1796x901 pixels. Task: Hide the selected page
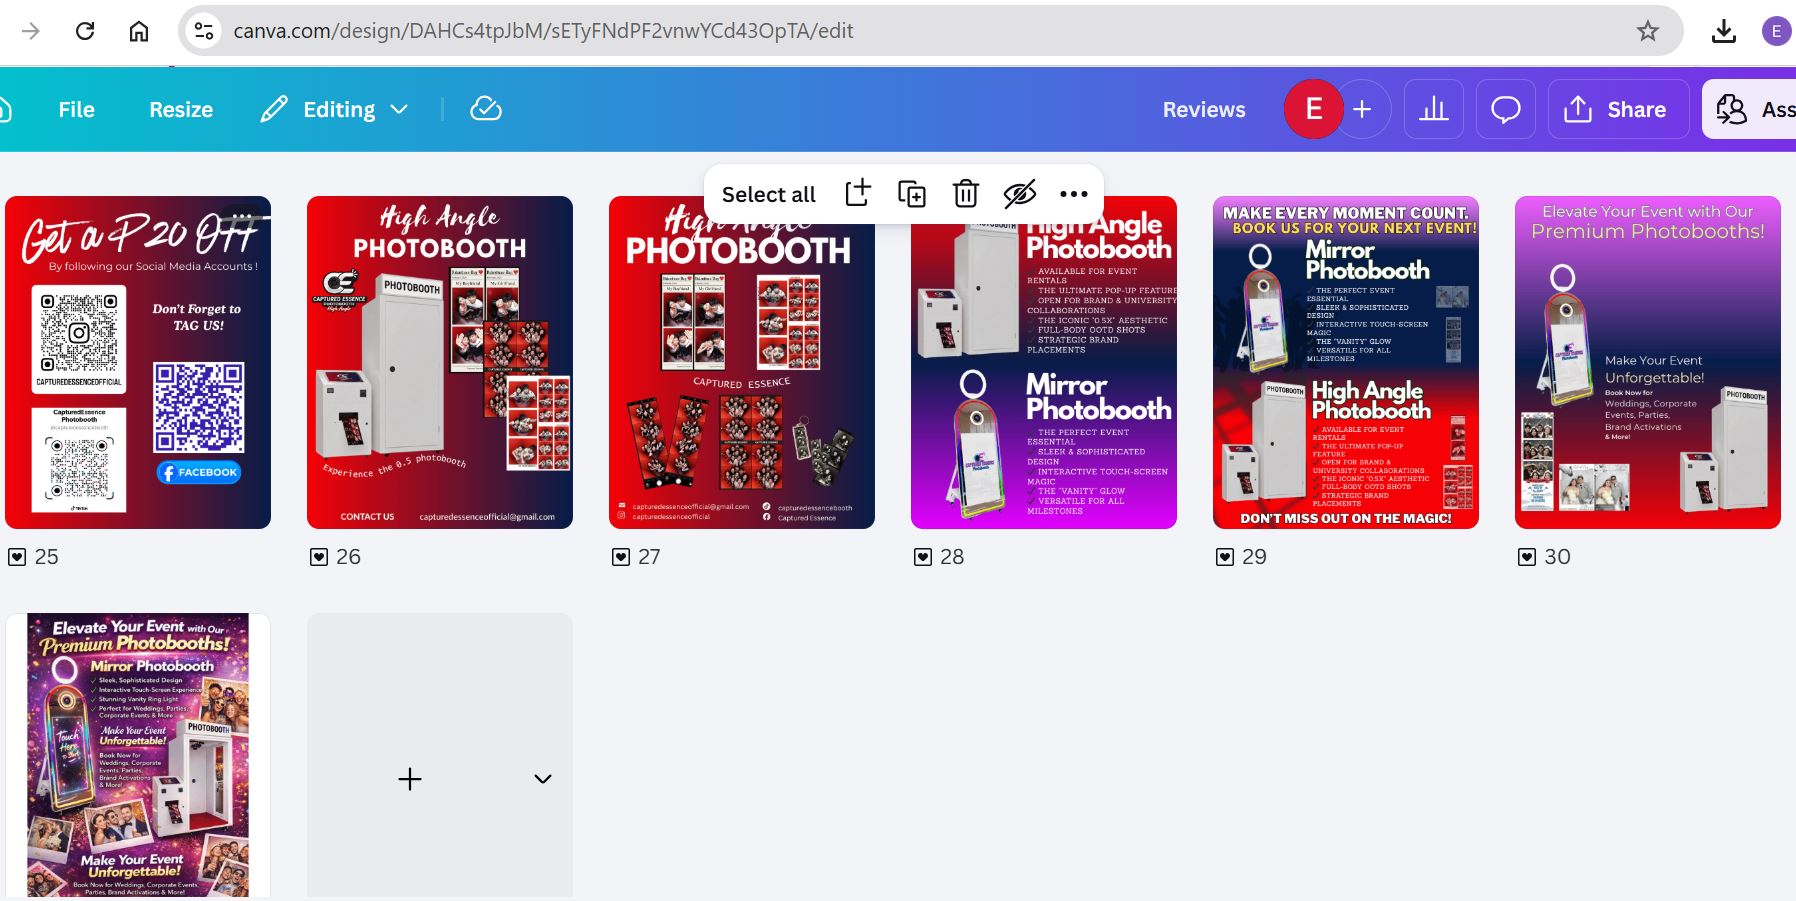click(x=1020, y=193)
